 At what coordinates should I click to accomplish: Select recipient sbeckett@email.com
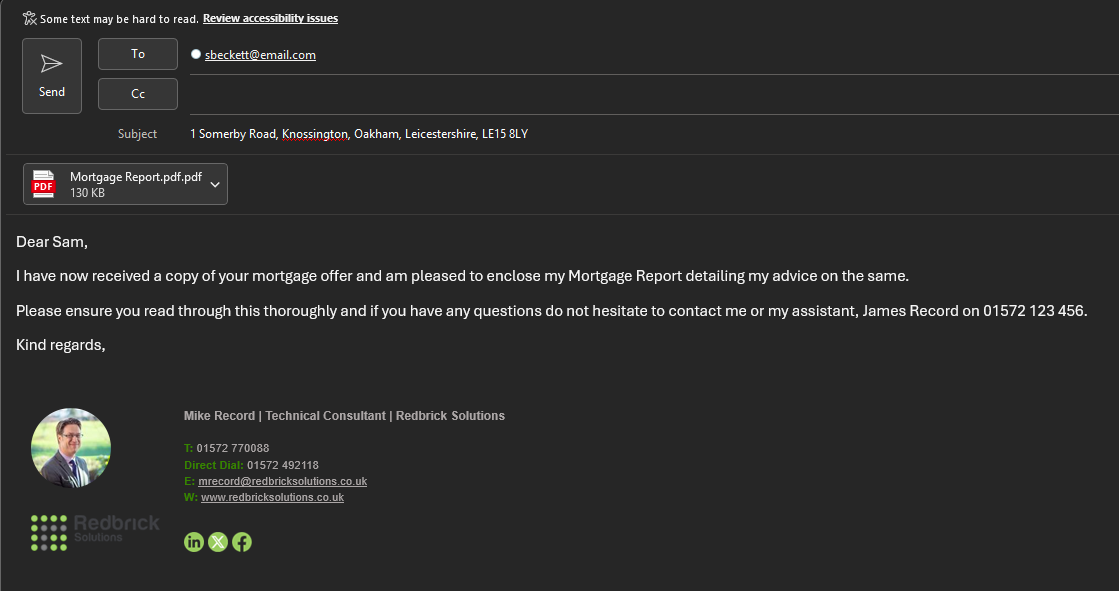pos(260,55)
